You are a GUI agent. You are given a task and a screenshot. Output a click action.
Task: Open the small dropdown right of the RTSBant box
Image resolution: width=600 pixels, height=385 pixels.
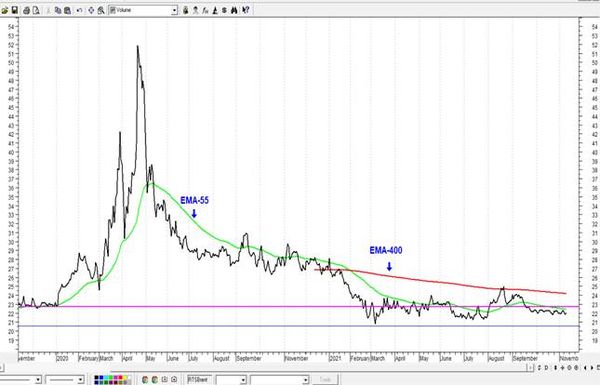[x=243, y=380]
